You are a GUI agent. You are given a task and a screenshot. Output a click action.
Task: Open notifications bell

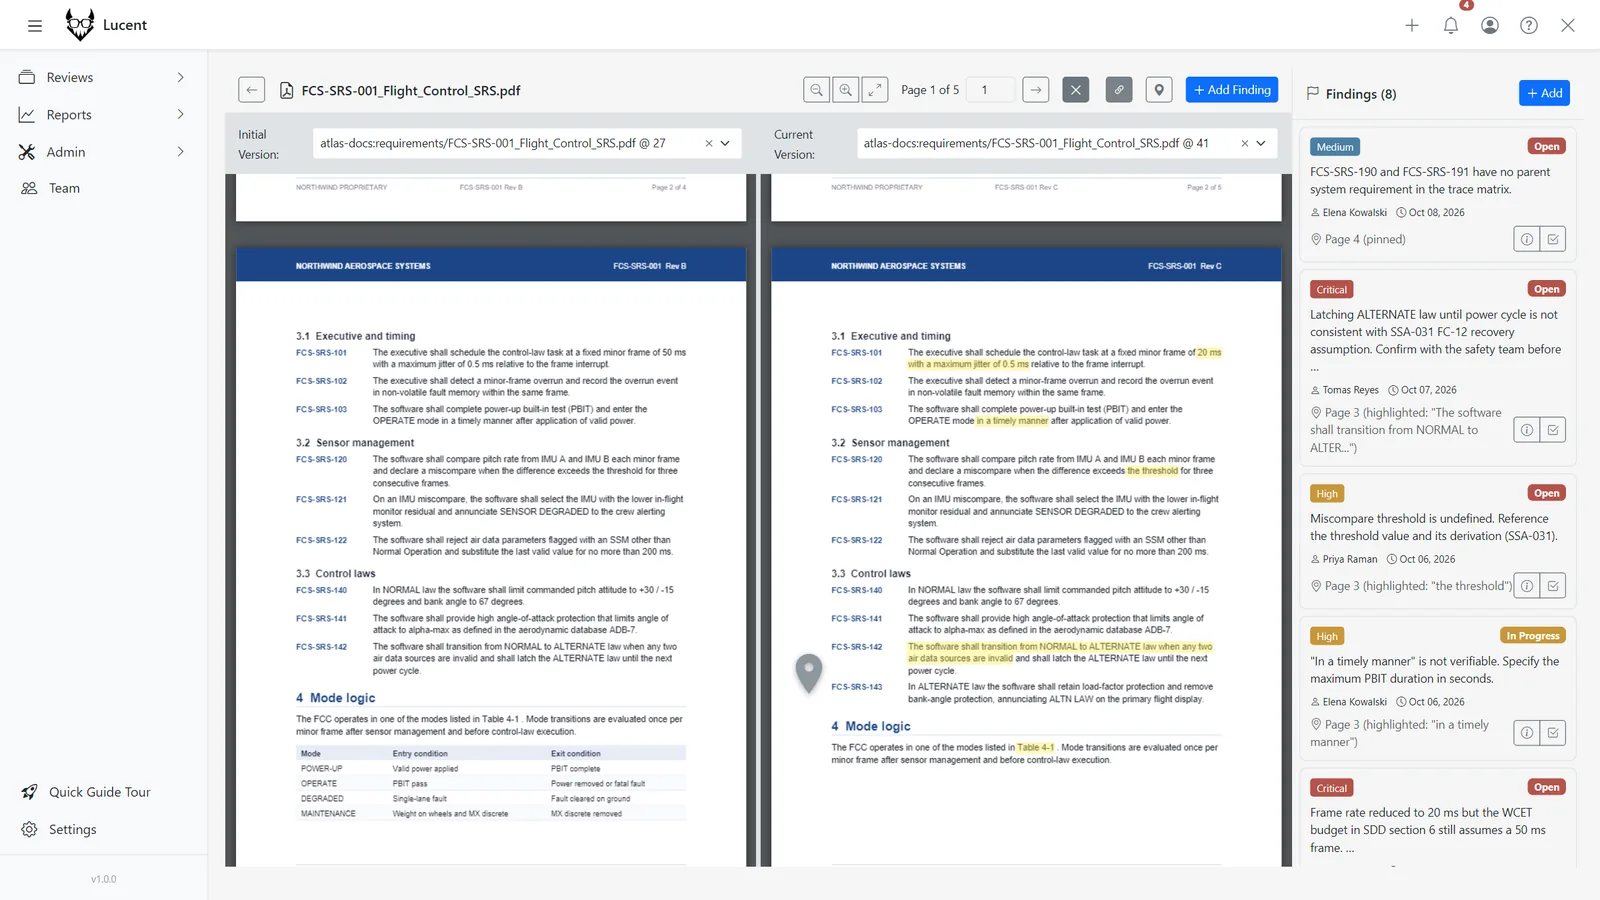tap(1451, 26)
